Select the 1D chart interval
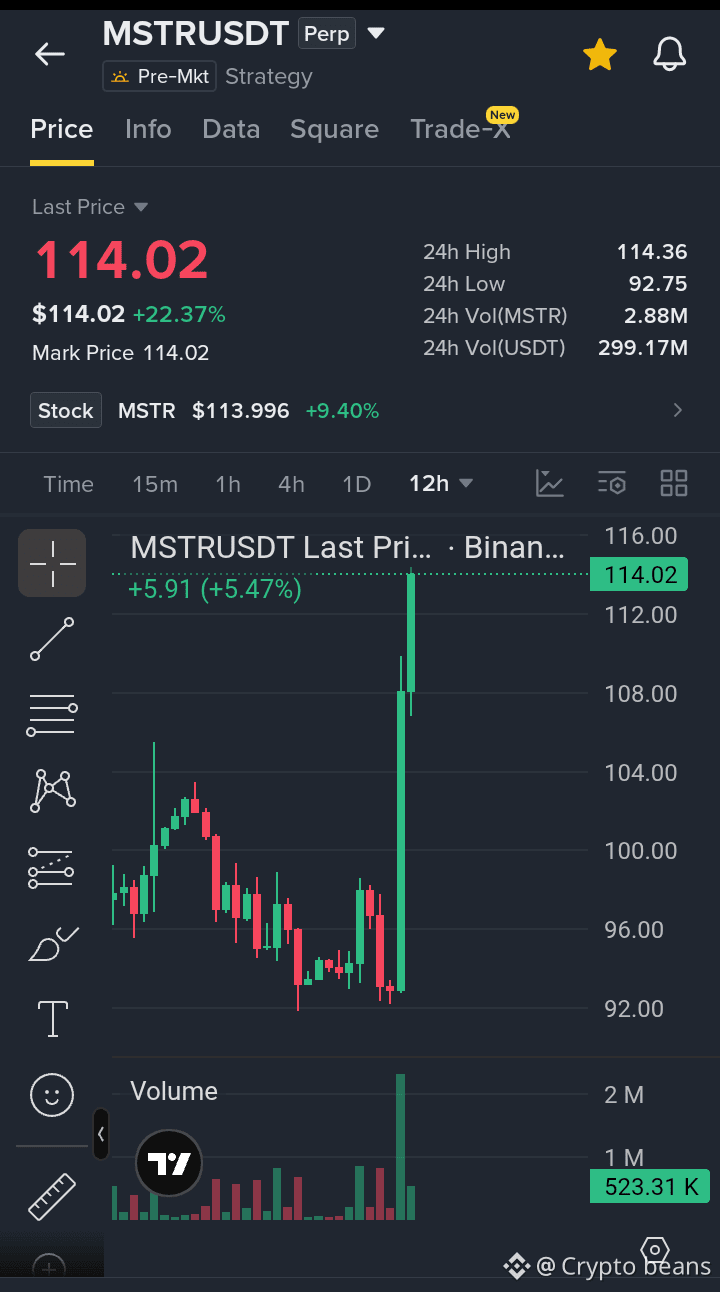720x1292 pixels. coord(356,484)
